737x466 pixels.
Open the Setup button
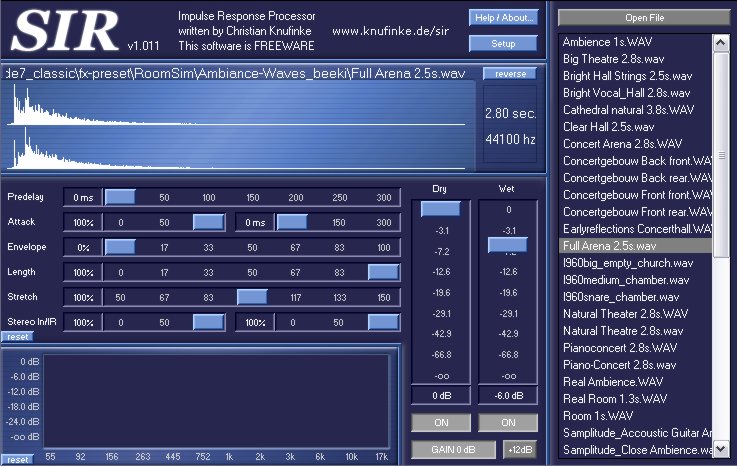tap(503, 44)
